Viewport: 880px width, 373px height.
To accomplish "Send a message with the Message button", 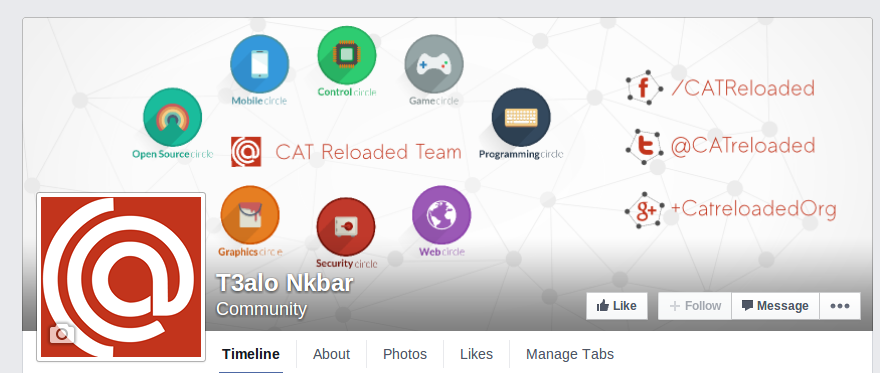I will [775, 306].
